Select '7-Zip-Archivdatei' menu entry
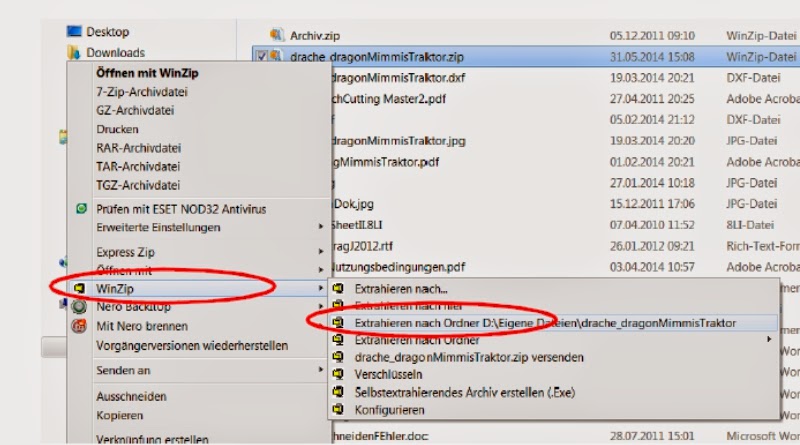 (142, 92)
